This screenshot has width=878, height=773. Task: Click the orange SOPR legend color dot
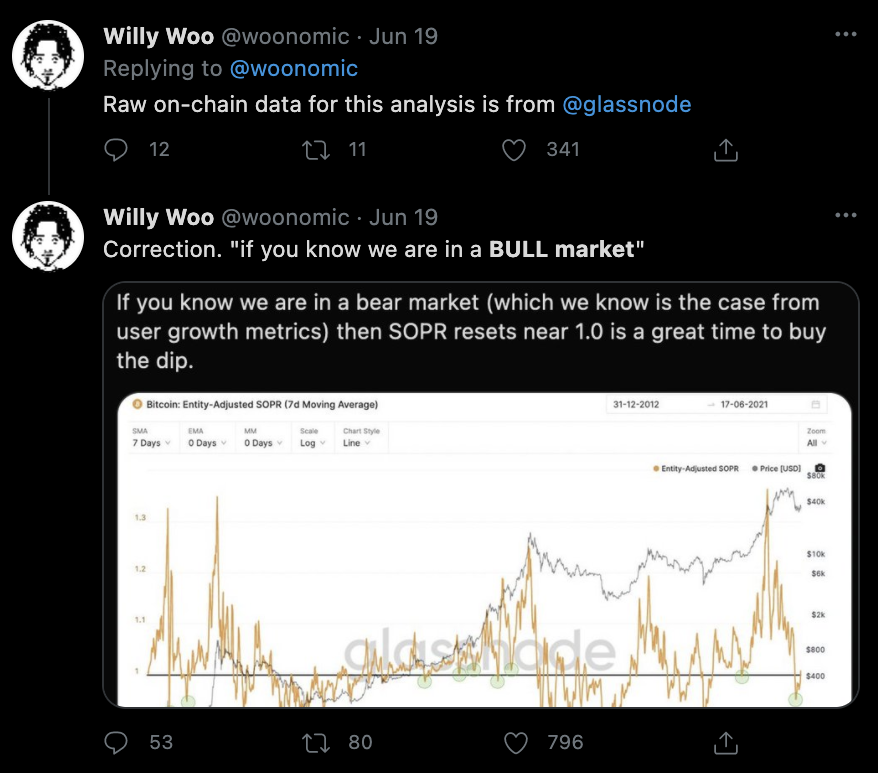click(x=655, y=468)
